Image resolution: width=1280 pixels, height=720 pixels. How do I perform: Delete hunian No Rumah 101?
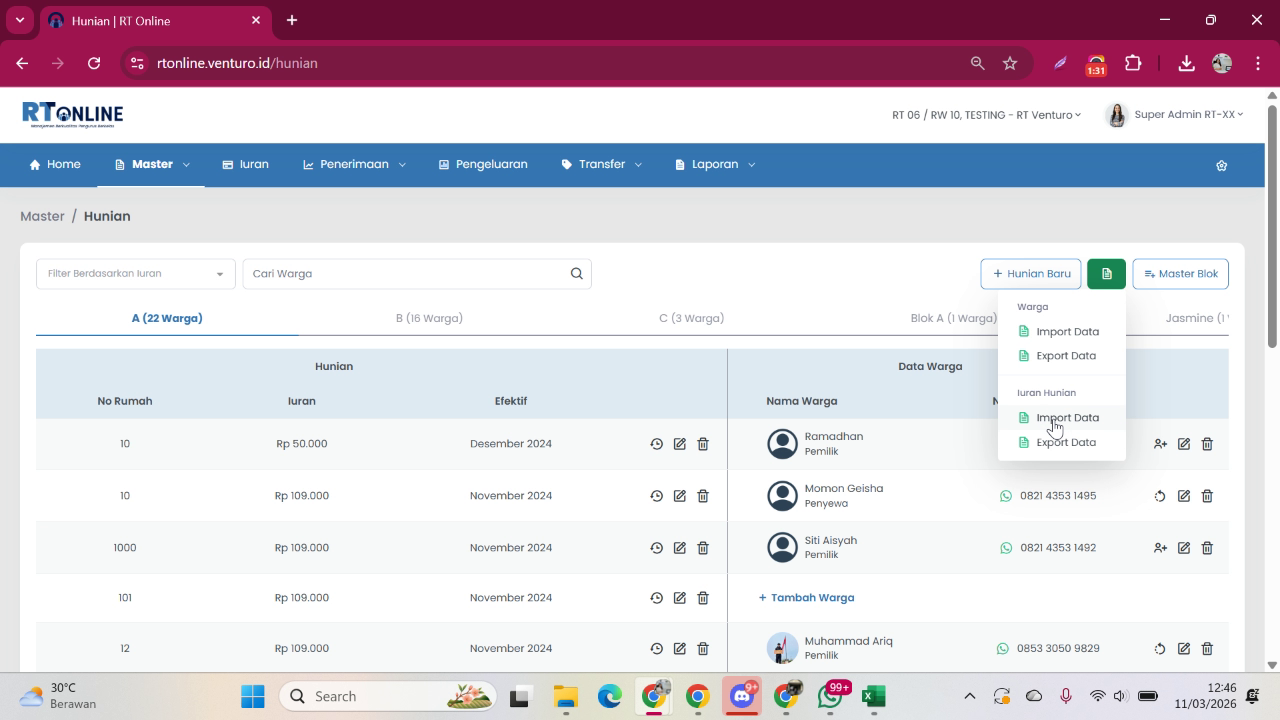tap(703, 598)
